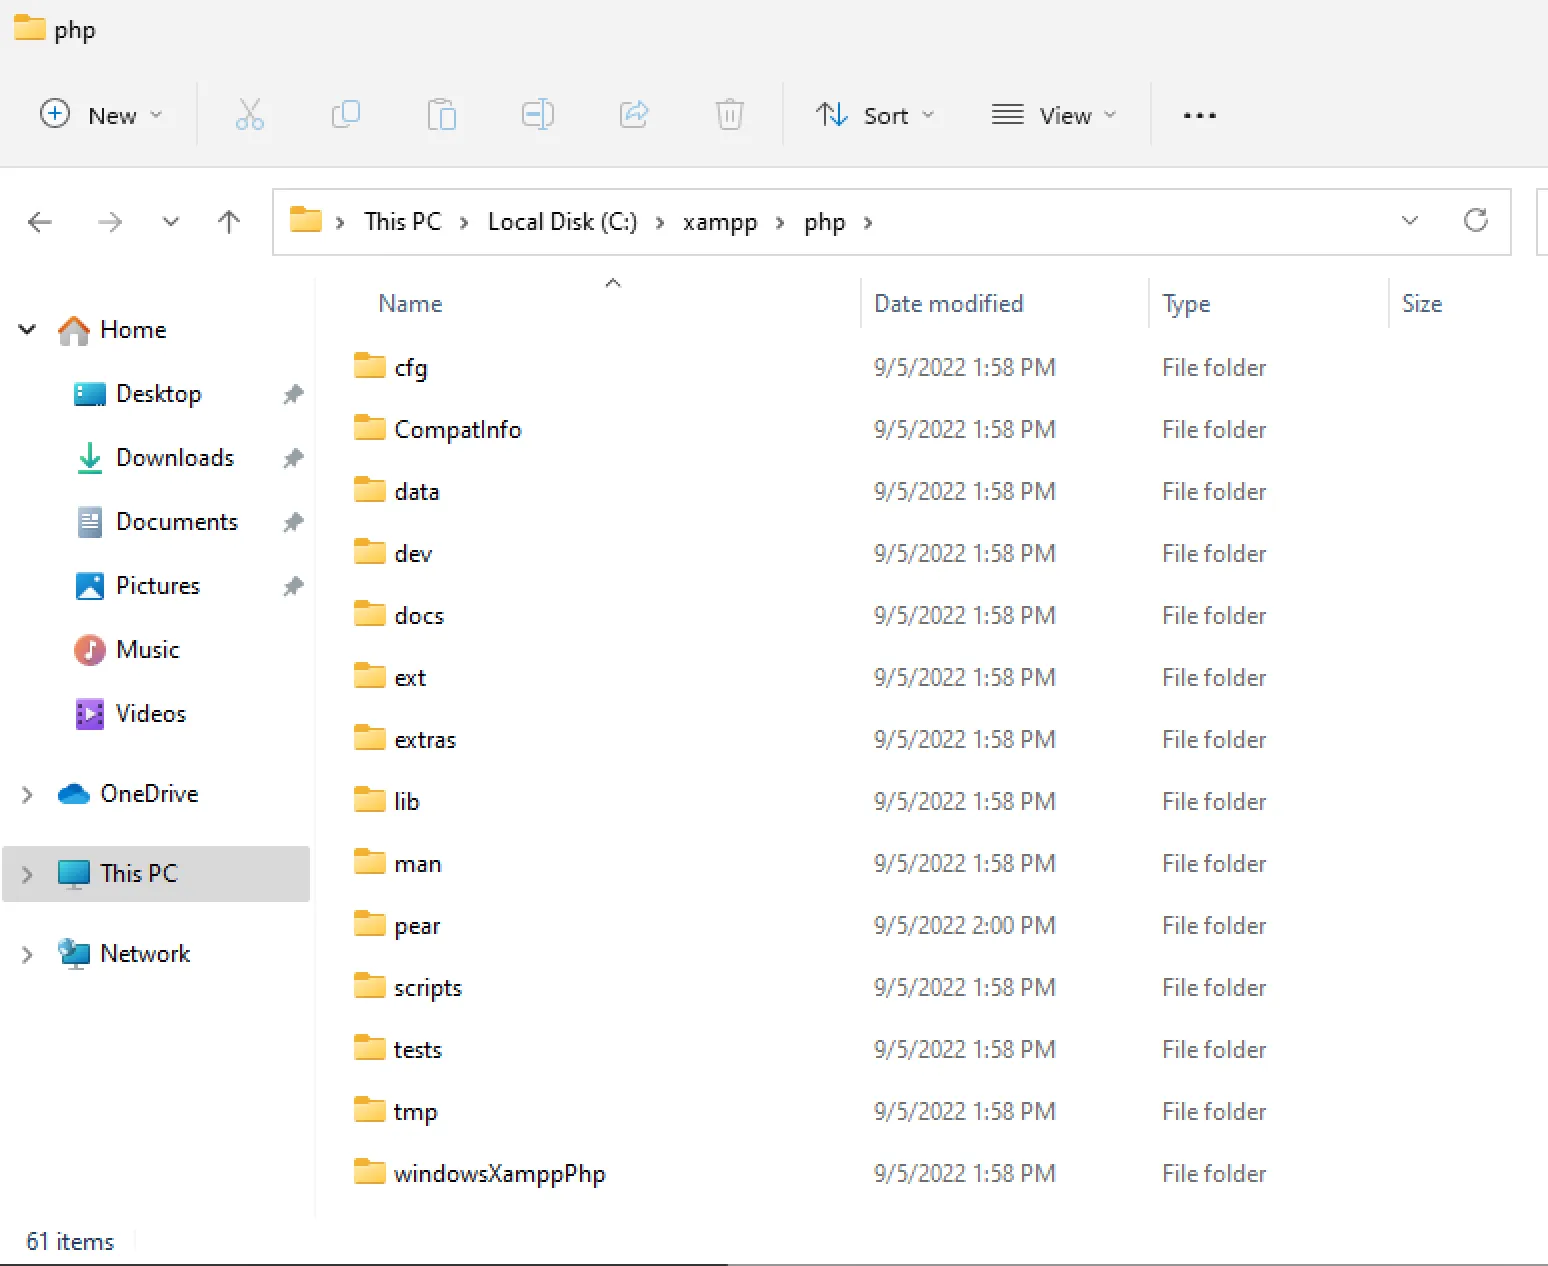The image size is (1548, 1266).
Task: Open Downloads in the sidebar
Action: click(175, 458)
